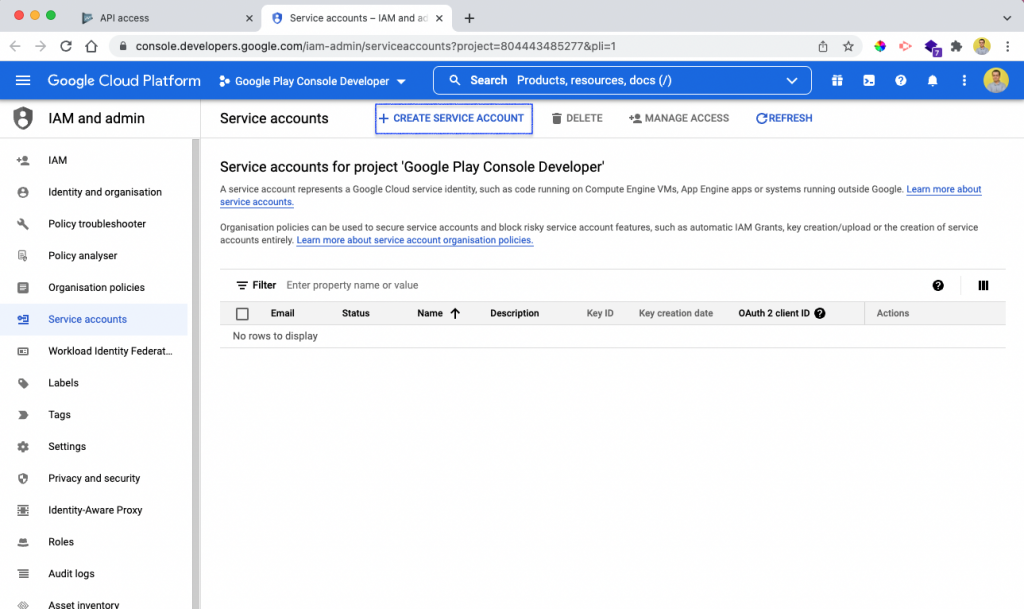This screenshot has width=1024, height=609.
Task: Open the browser extensions puzzle icon
Action: point(956,46)
